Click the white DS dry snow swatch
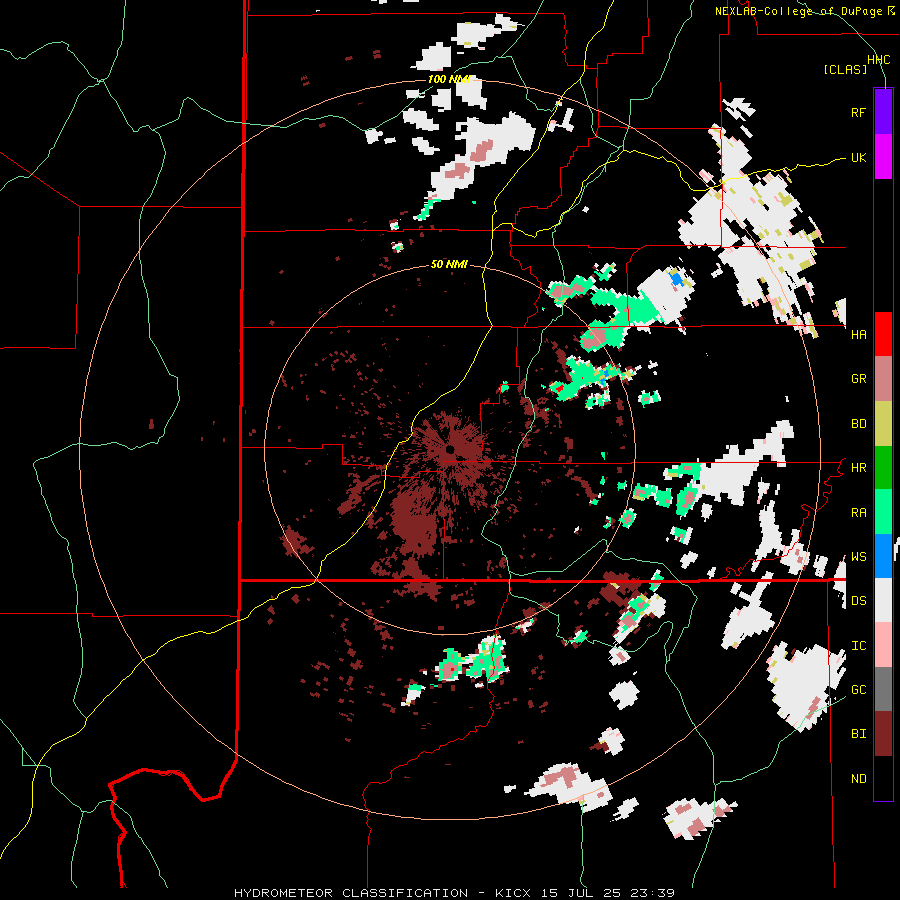 tap(883, 600)
